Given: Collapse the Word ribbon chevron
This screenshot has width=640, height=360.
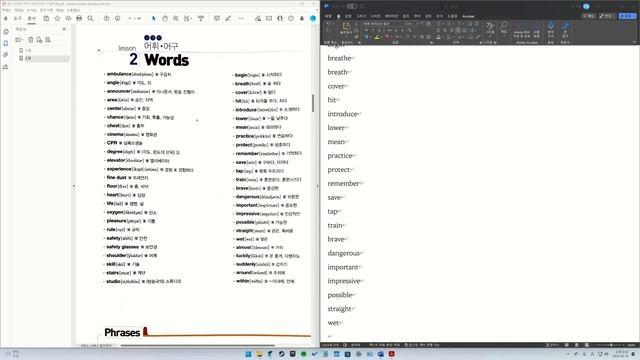Looking at the screenshot, I should click(634, 42).
